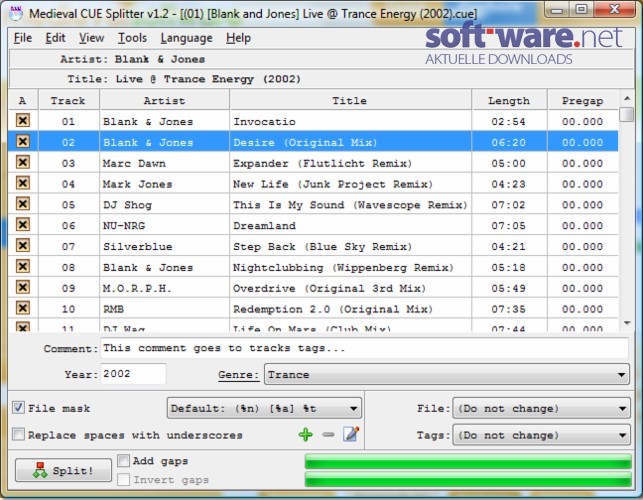
Task: Open the File menu
Action: point(23,38)
